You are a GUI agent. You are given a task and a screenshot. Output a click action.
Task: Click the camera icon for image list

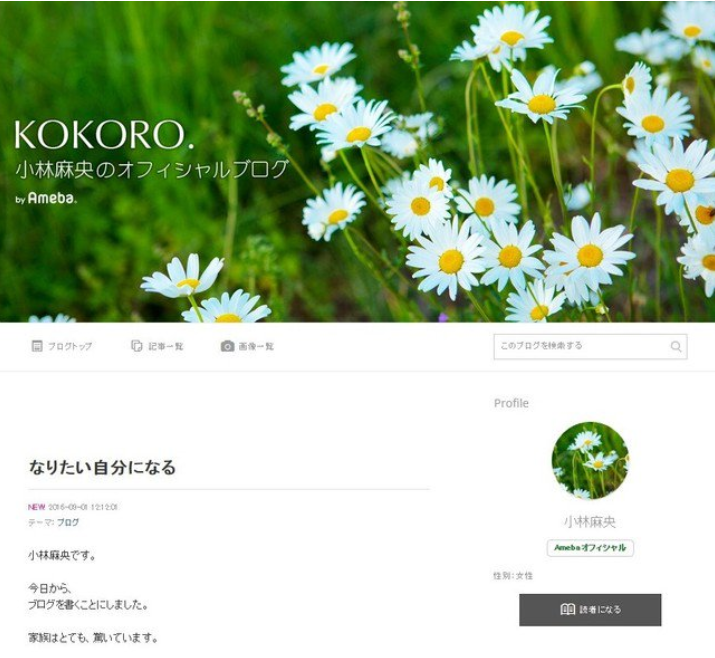tap(227, 346)
